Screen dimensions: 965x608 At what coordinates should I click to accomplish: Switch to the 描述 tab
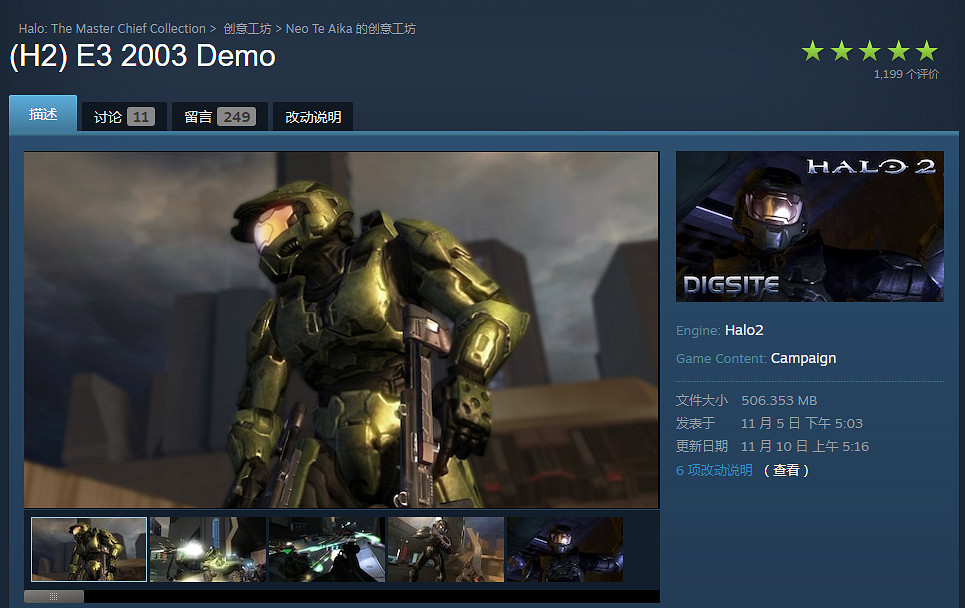coord(43,115)
